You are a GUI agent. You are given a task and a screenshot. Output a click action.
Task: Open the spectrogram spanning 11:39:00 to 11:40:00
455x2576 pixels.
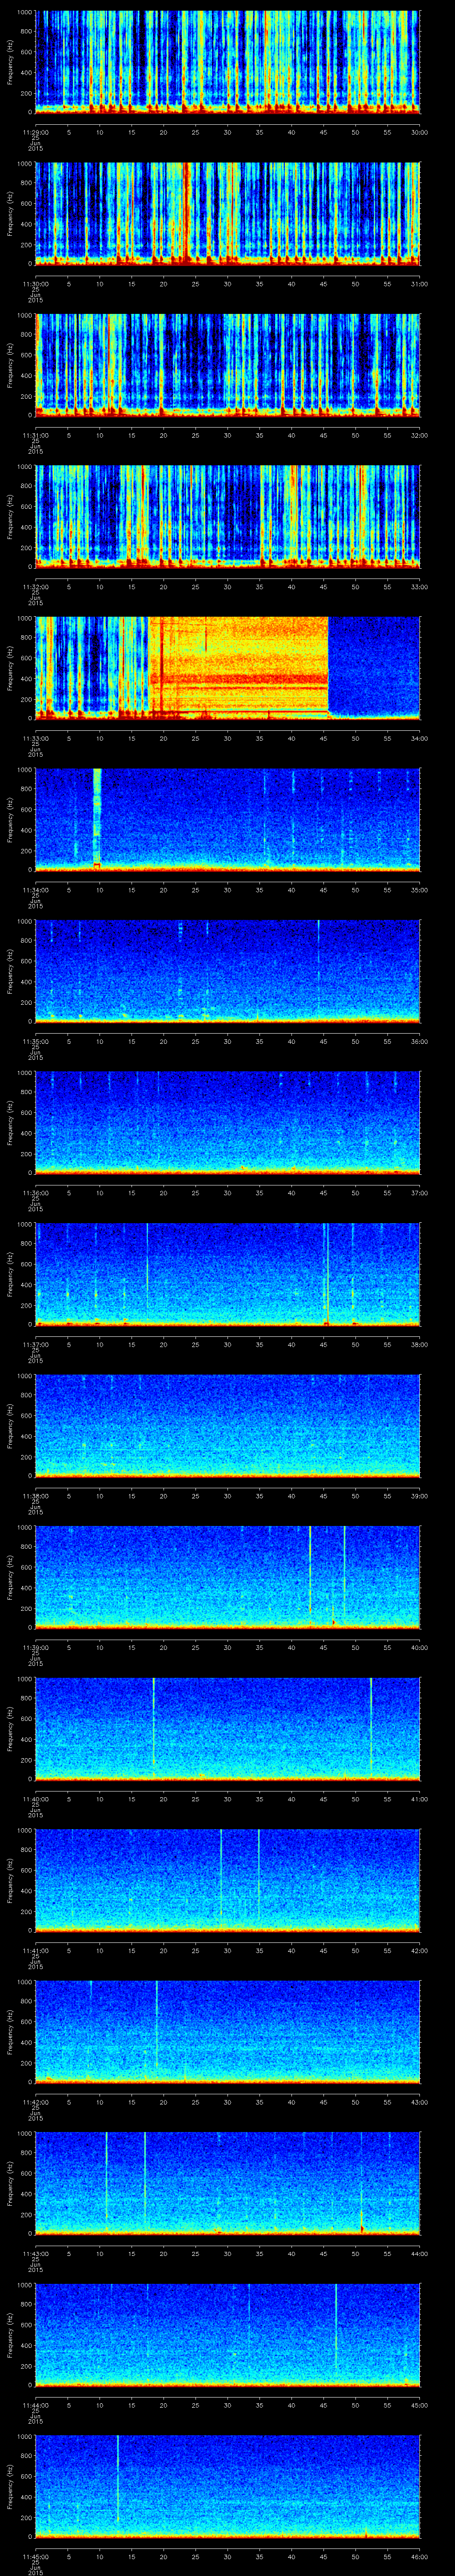[228, 1578]
